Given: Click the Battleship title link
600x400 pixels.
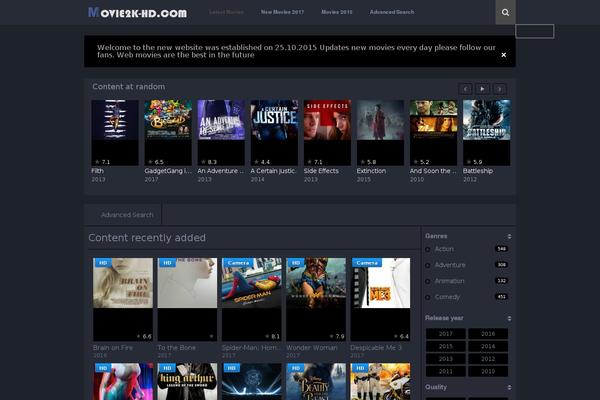Looking at the screenshot, I should [478, 171].
